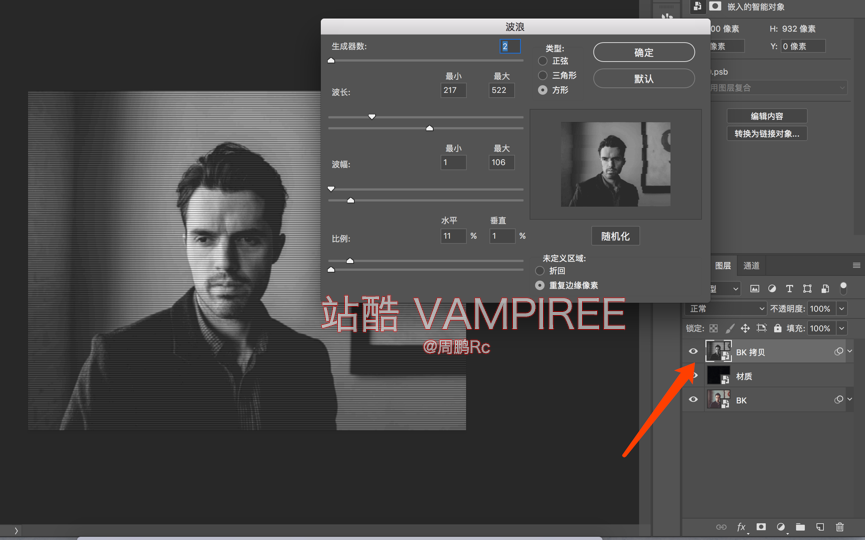This screenshot has width=865, height=540.
Task: Click 转换为链接对象... button
Action: (x=767, y=133)
